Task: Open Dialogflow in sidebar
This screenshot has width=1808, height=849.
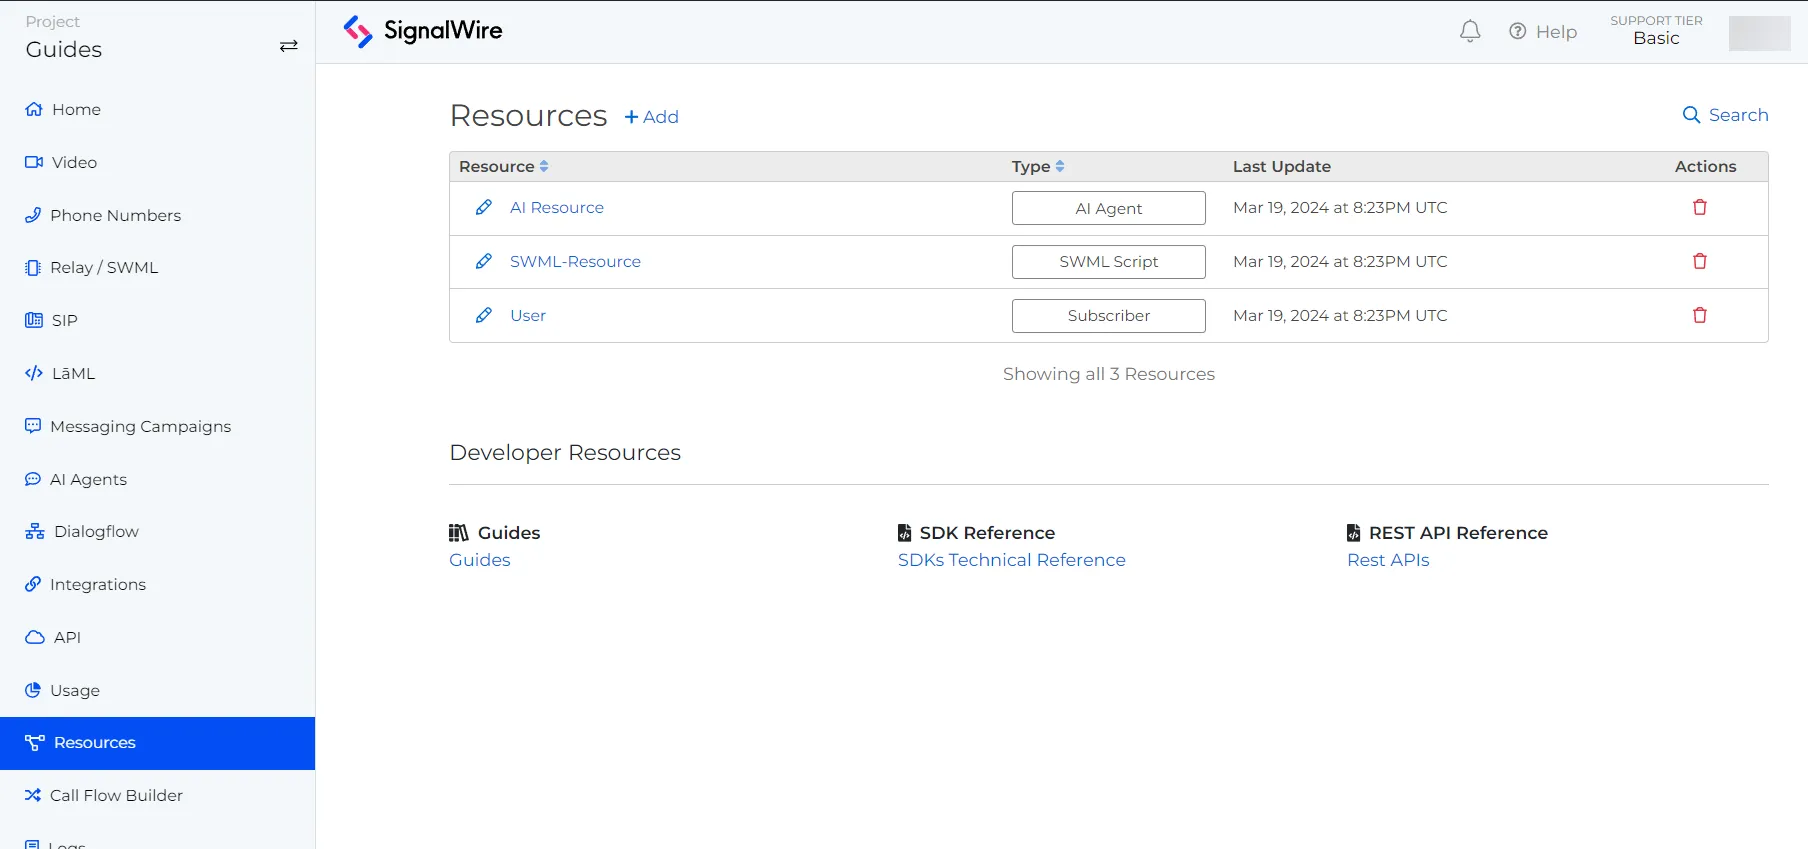Action: (158, 531)
